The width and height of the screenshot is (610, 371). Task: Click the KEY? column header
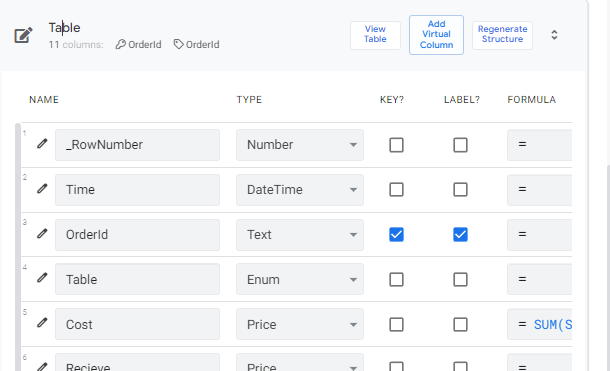[x=392, y=100]
